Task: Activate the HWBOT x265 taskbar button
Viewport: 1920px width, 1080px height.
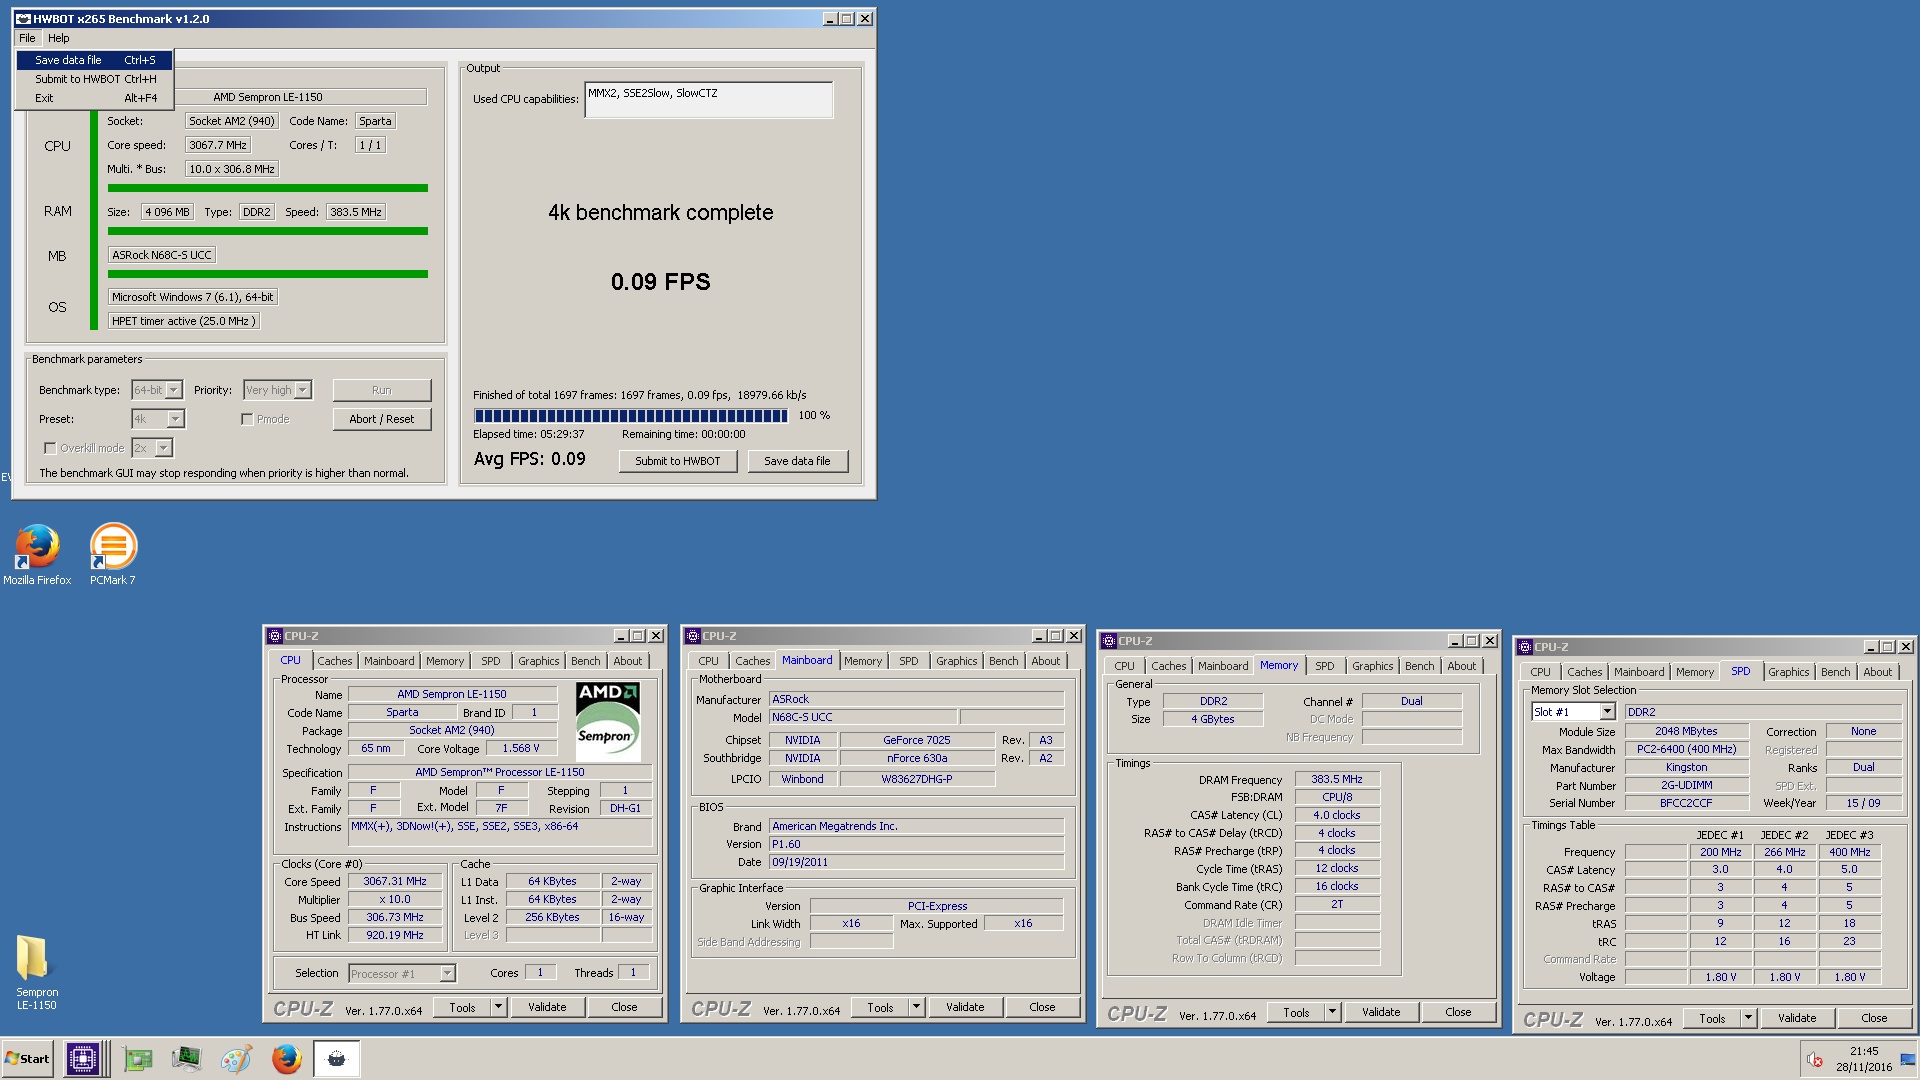Action: [337, 1059]
